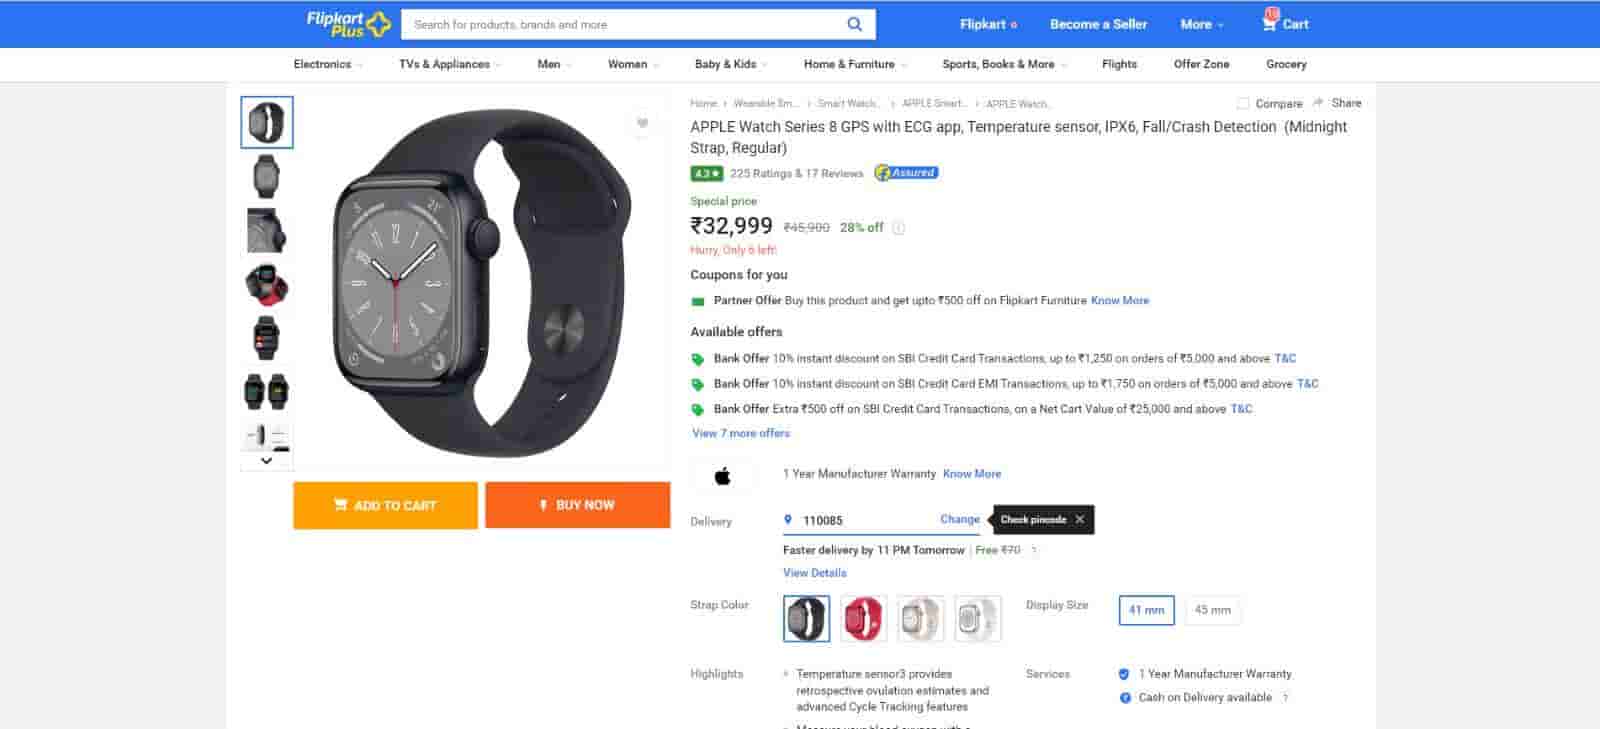Click the search magnifier icon
Viewport: 1600px width, 729px height.
click(x=854, y=24)
